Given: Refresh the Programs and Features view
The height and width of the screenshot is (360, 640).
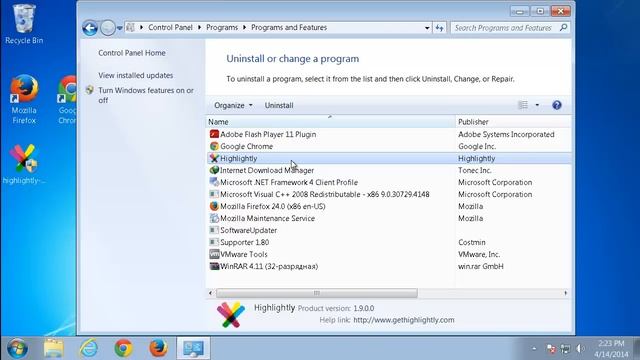Looking at the screenshot, I should (440, 28).
